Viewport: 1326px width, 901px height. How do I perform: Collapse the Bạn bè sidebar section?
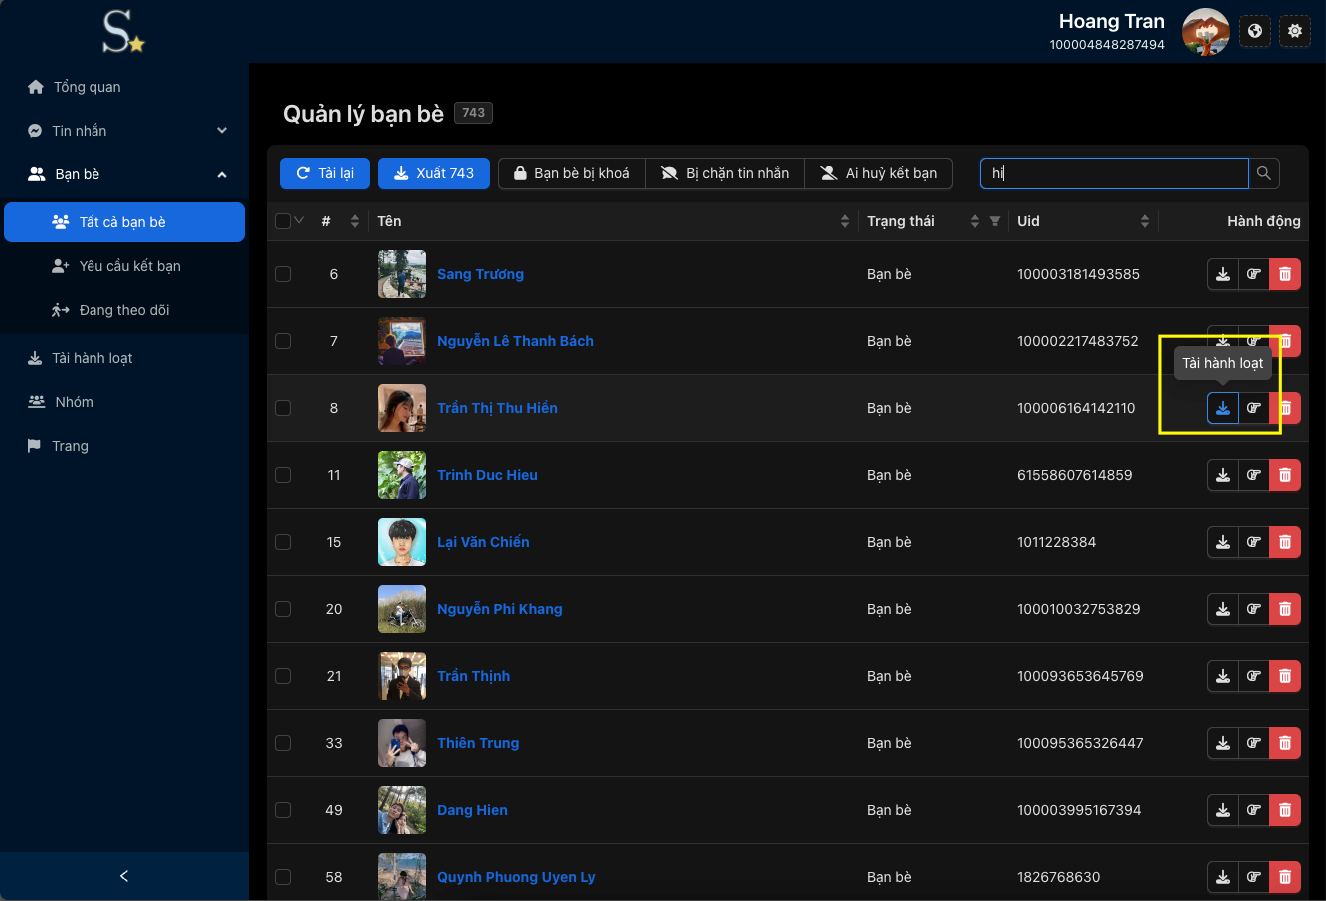pos(124,174)
